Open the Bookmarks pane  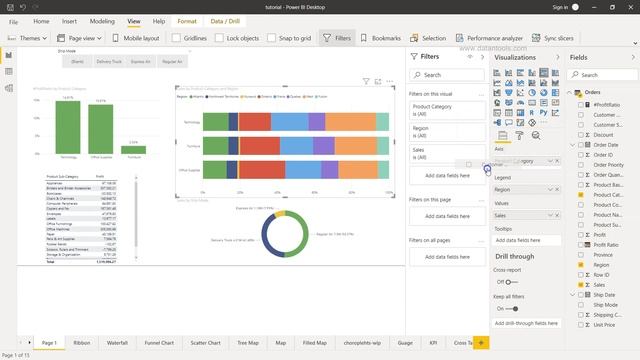[x=381, y=38]
